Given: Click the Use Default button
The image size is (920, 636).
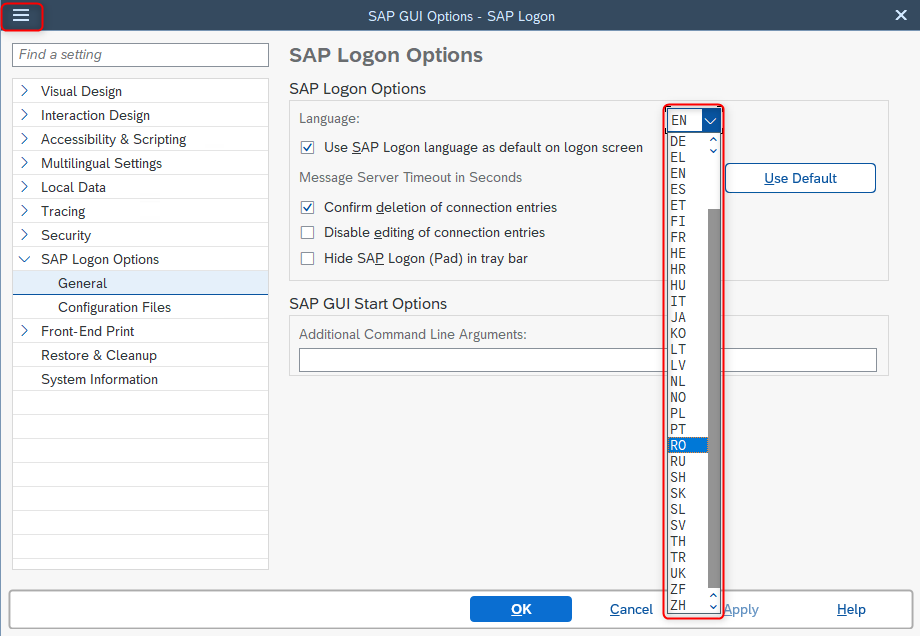Looking at the screenshot, I should click(800, 178).
